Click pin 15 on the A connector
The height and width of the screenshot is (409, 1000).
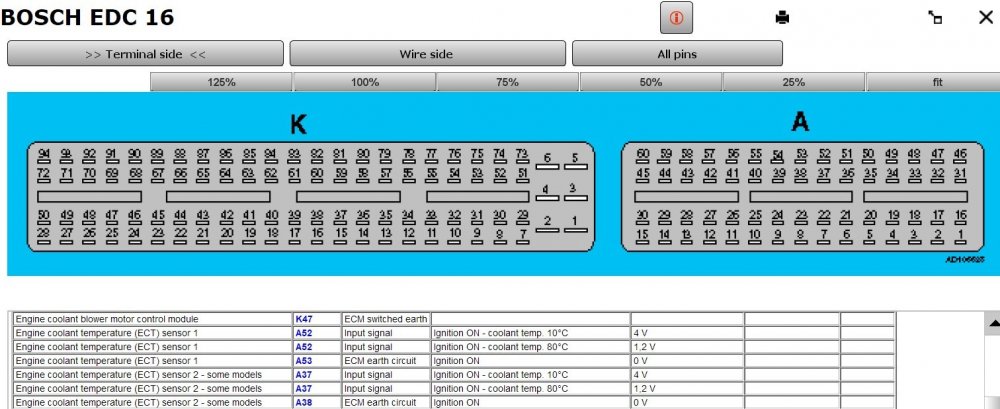click(643, 237)
